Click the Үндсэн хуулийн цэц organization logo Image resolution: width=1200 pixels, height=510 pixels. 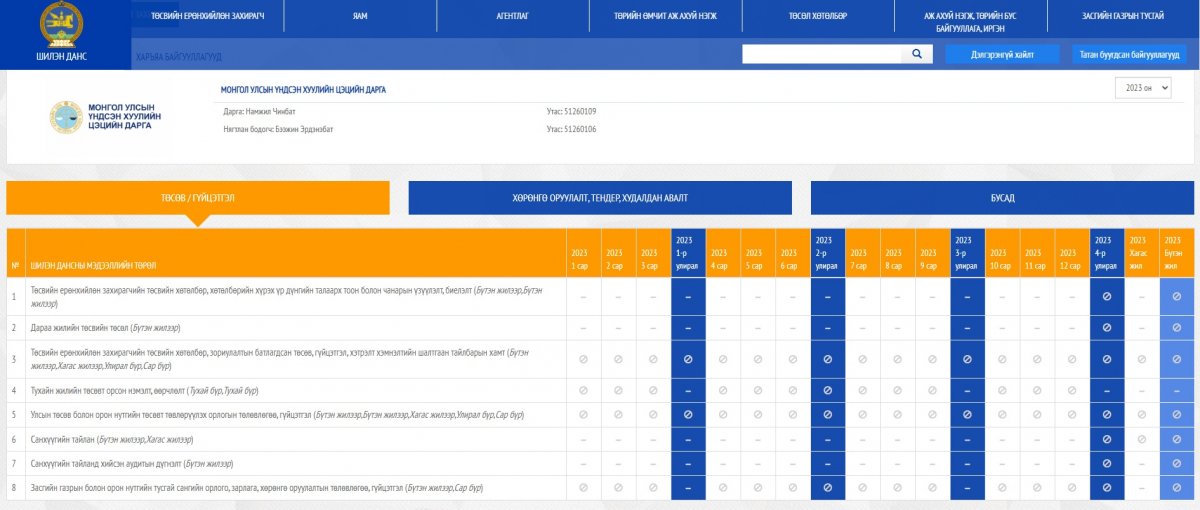[x=67, y=117]
